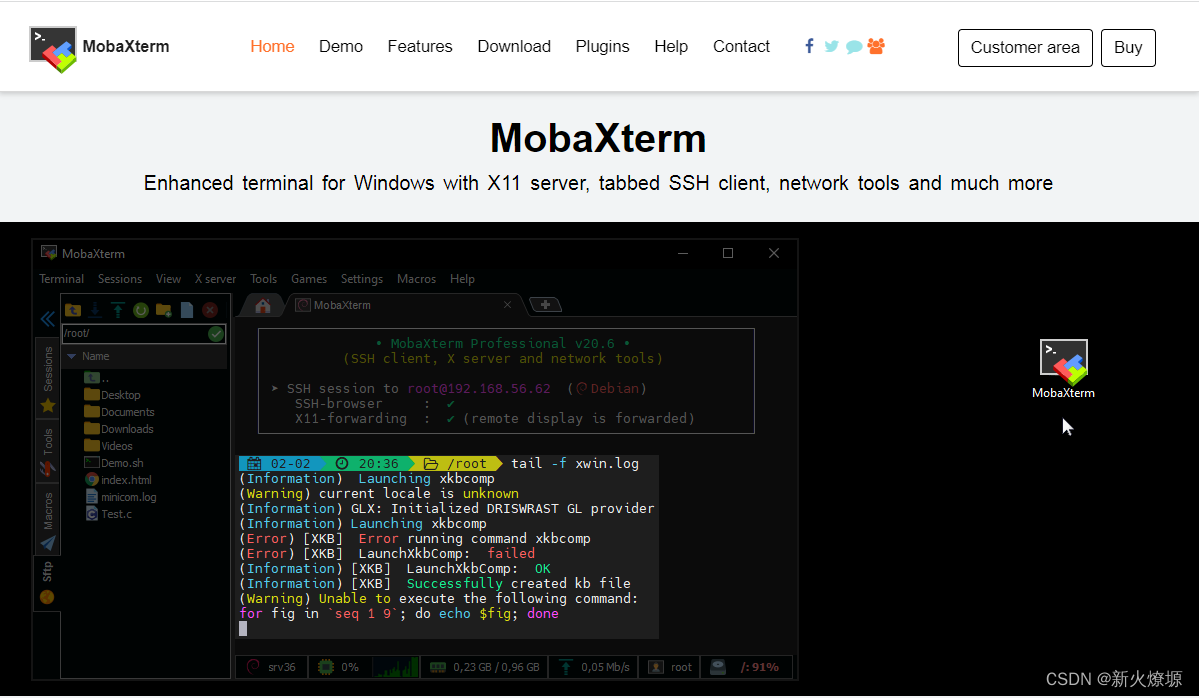Click the Macros paper plane icon in the sidebar
This screenshot has width=1199, height=698.
[47, 543]
